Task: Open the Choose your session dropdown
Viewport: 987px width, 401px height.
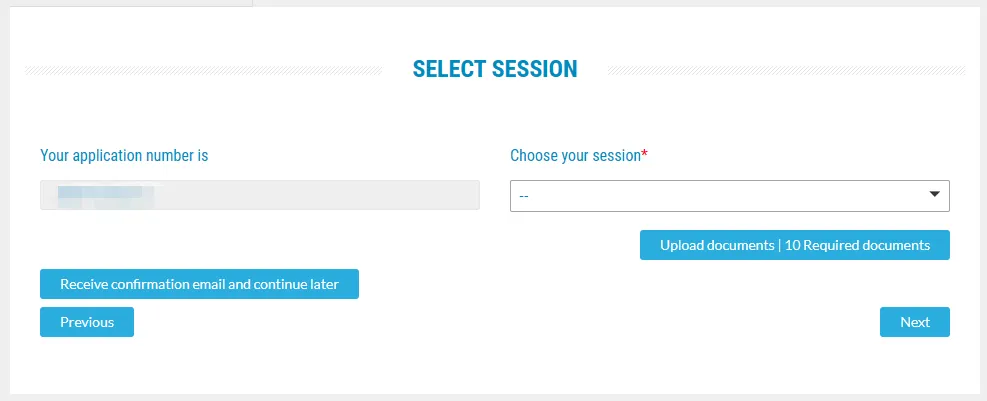Action: (729, 196)
